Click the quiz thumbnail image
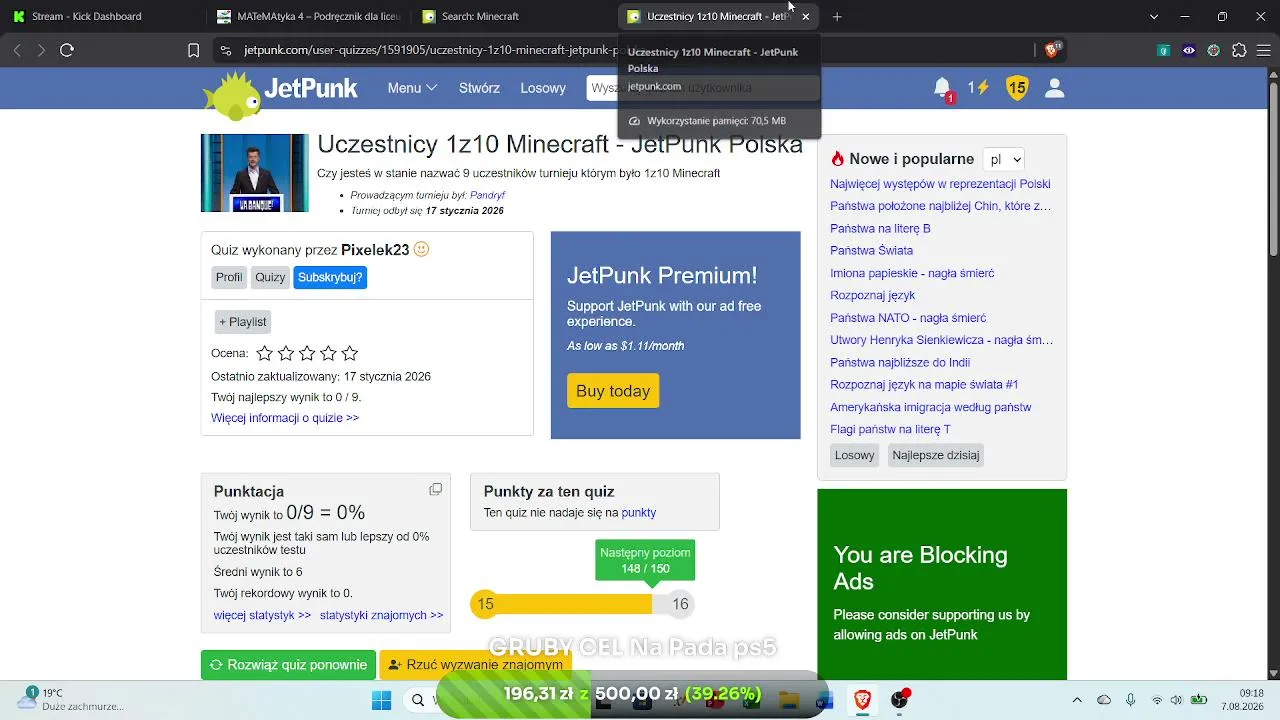 pos(255,173)
